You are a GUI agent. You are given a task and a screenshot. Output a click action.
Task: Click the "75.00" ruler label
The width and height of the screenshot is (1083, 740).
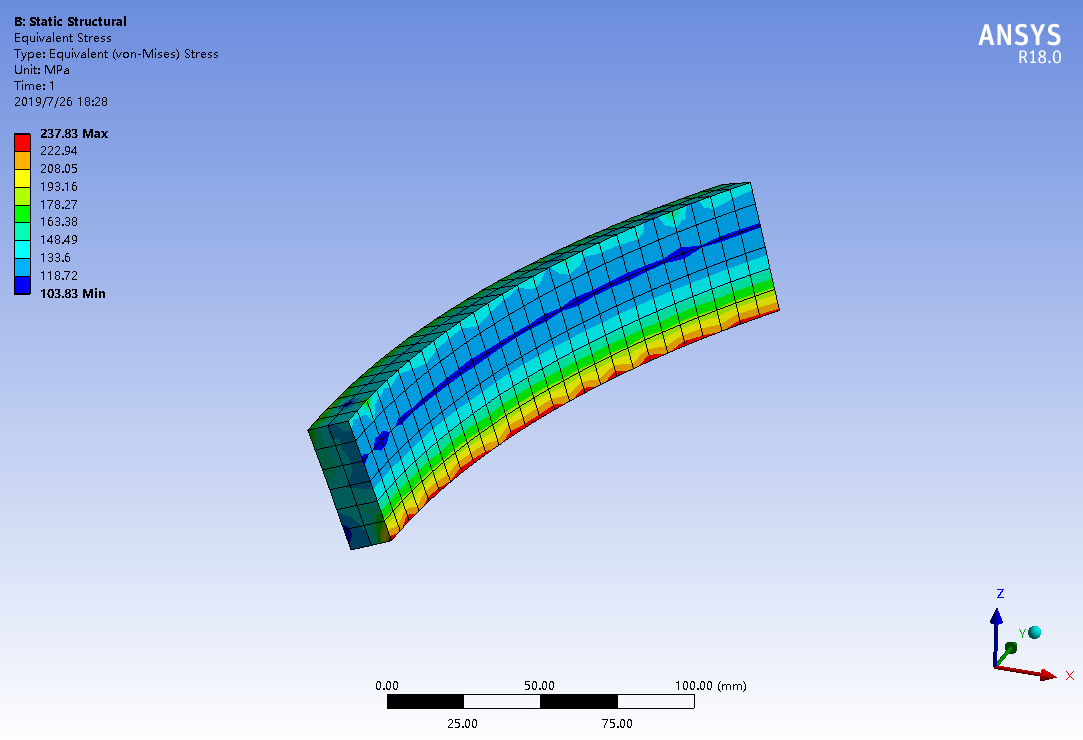click(x=617, y=723)
